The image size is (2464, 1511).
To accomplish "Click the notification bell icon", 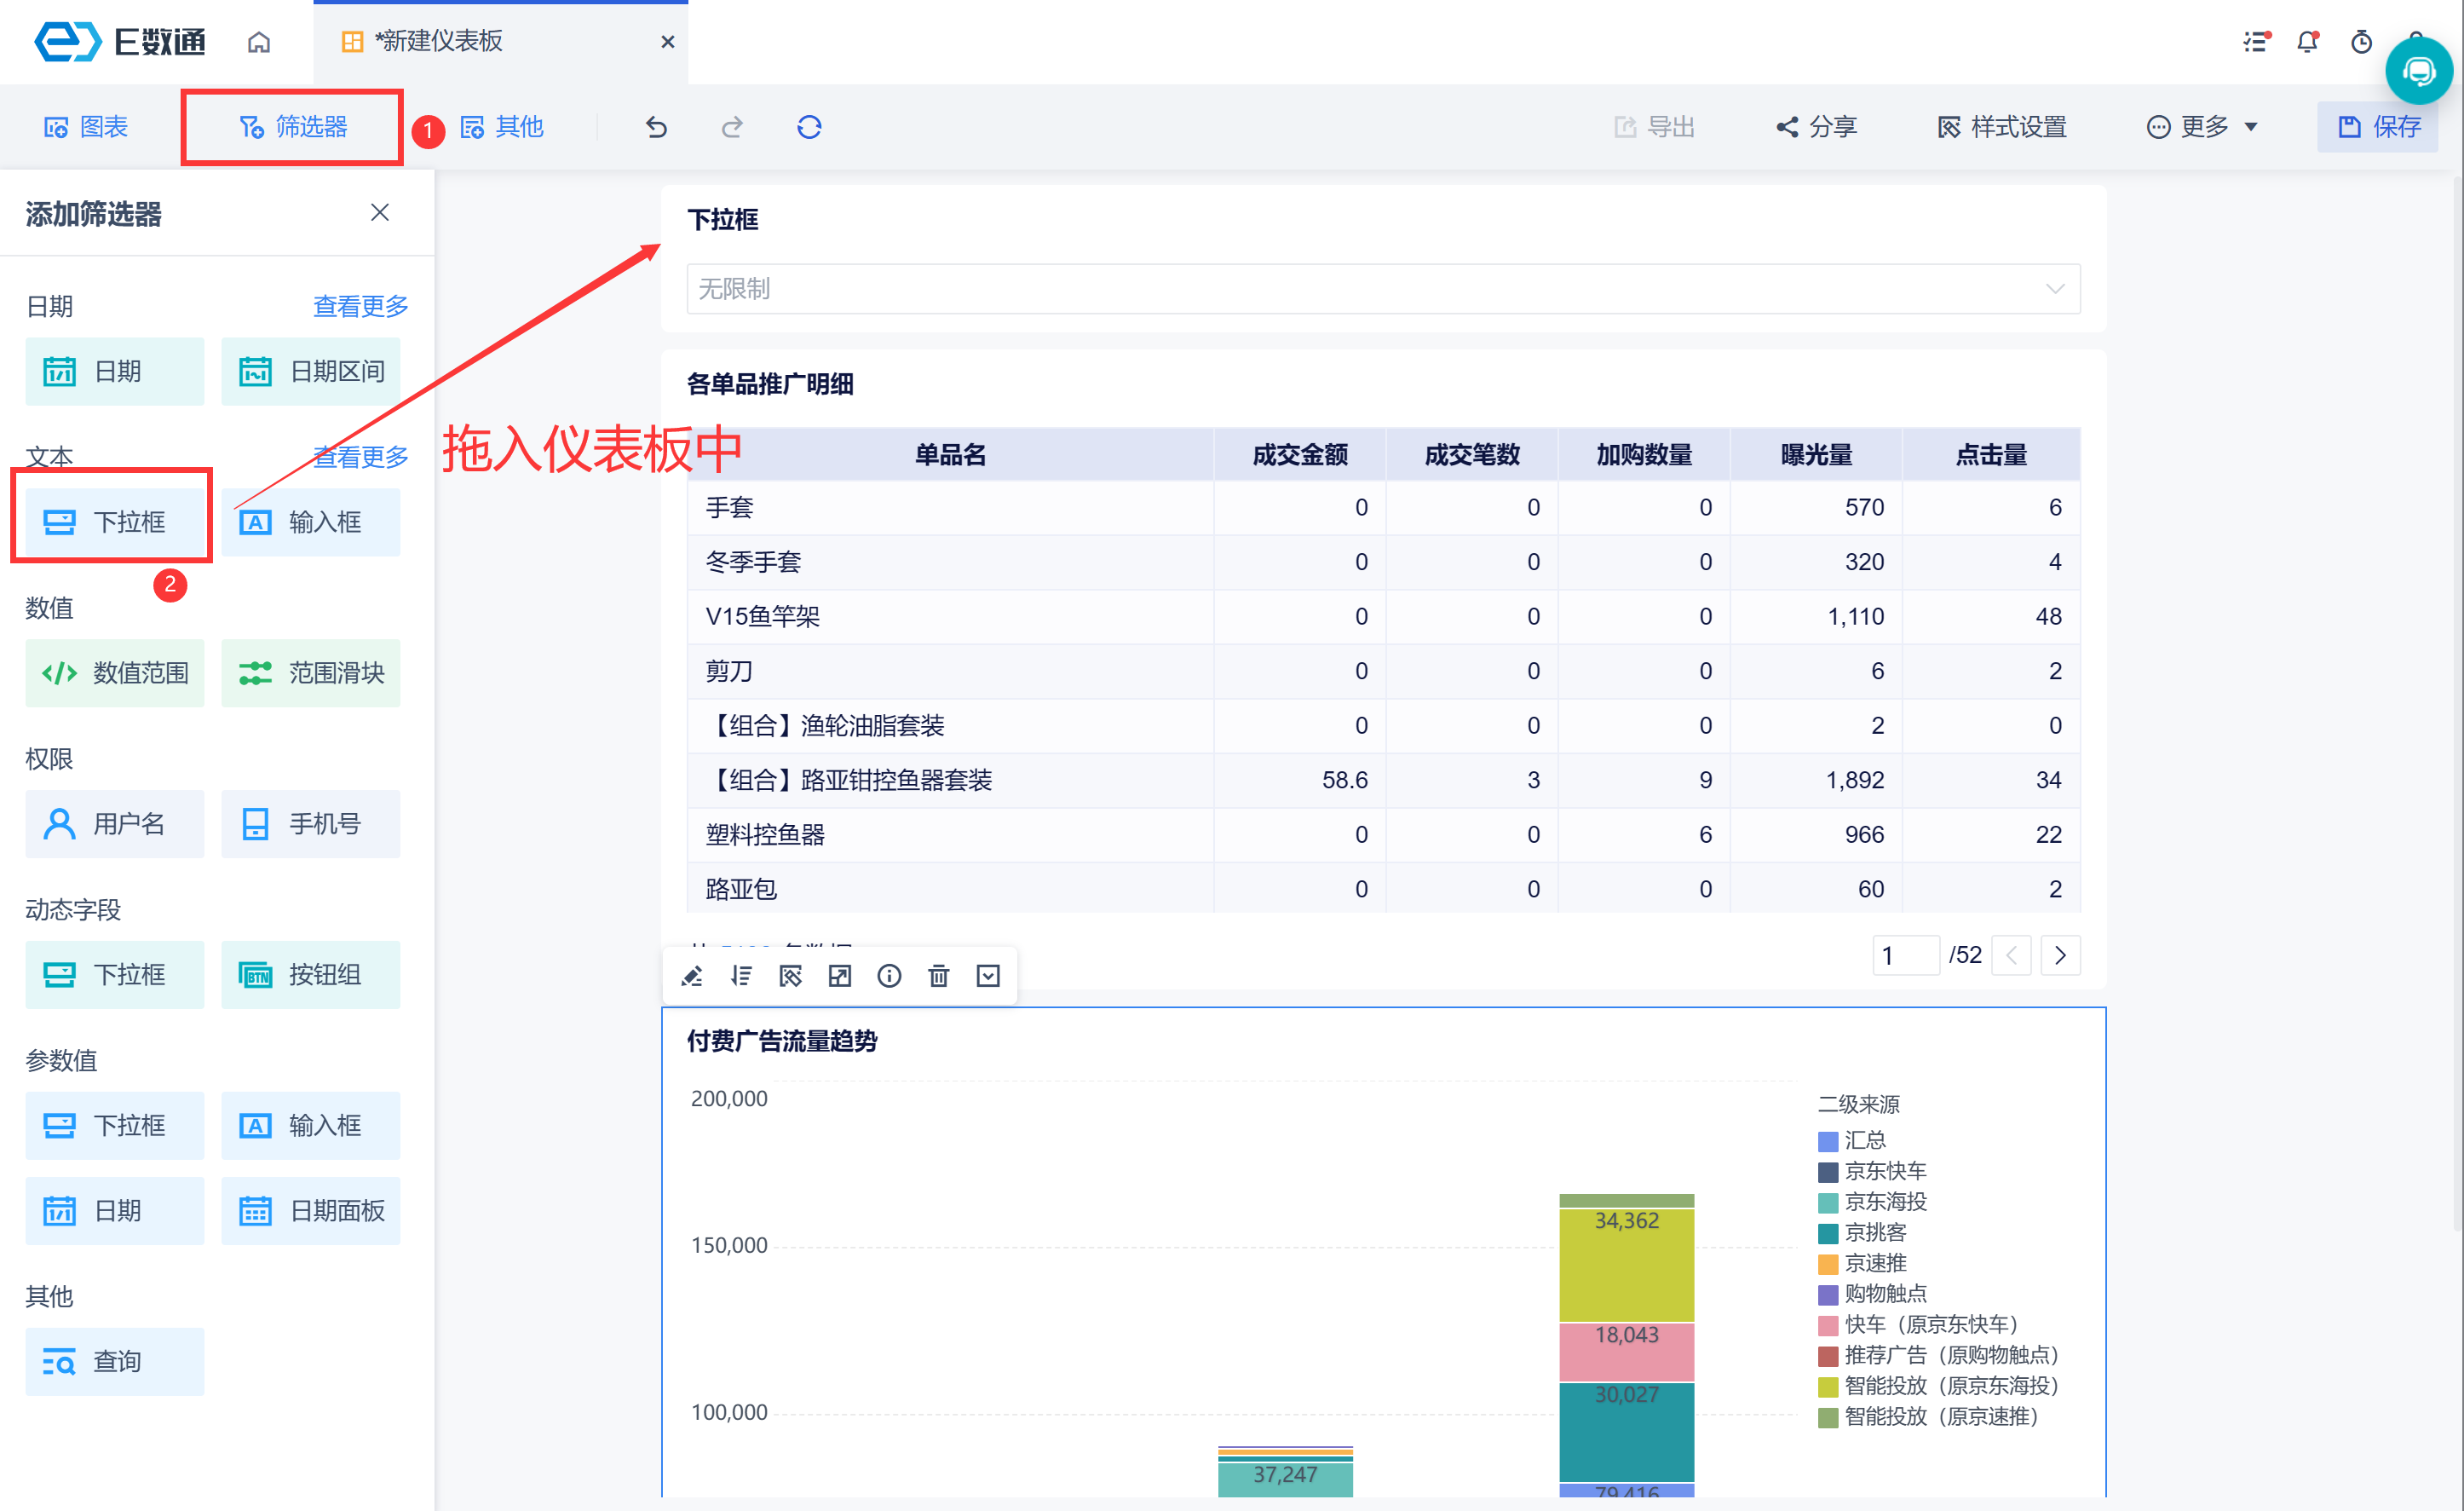I will click(x=2307, y=42).
